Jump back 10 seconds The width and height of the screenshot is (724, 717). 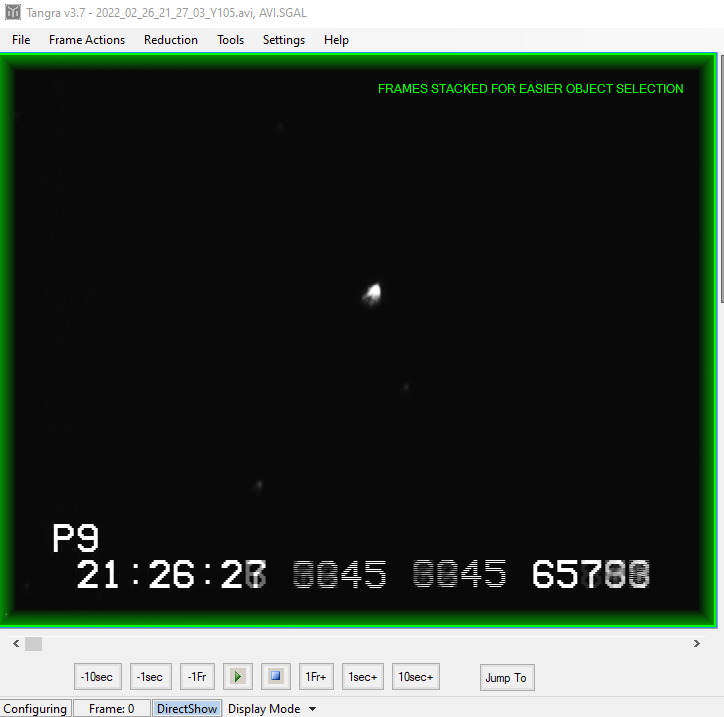(x=98, y=677)
